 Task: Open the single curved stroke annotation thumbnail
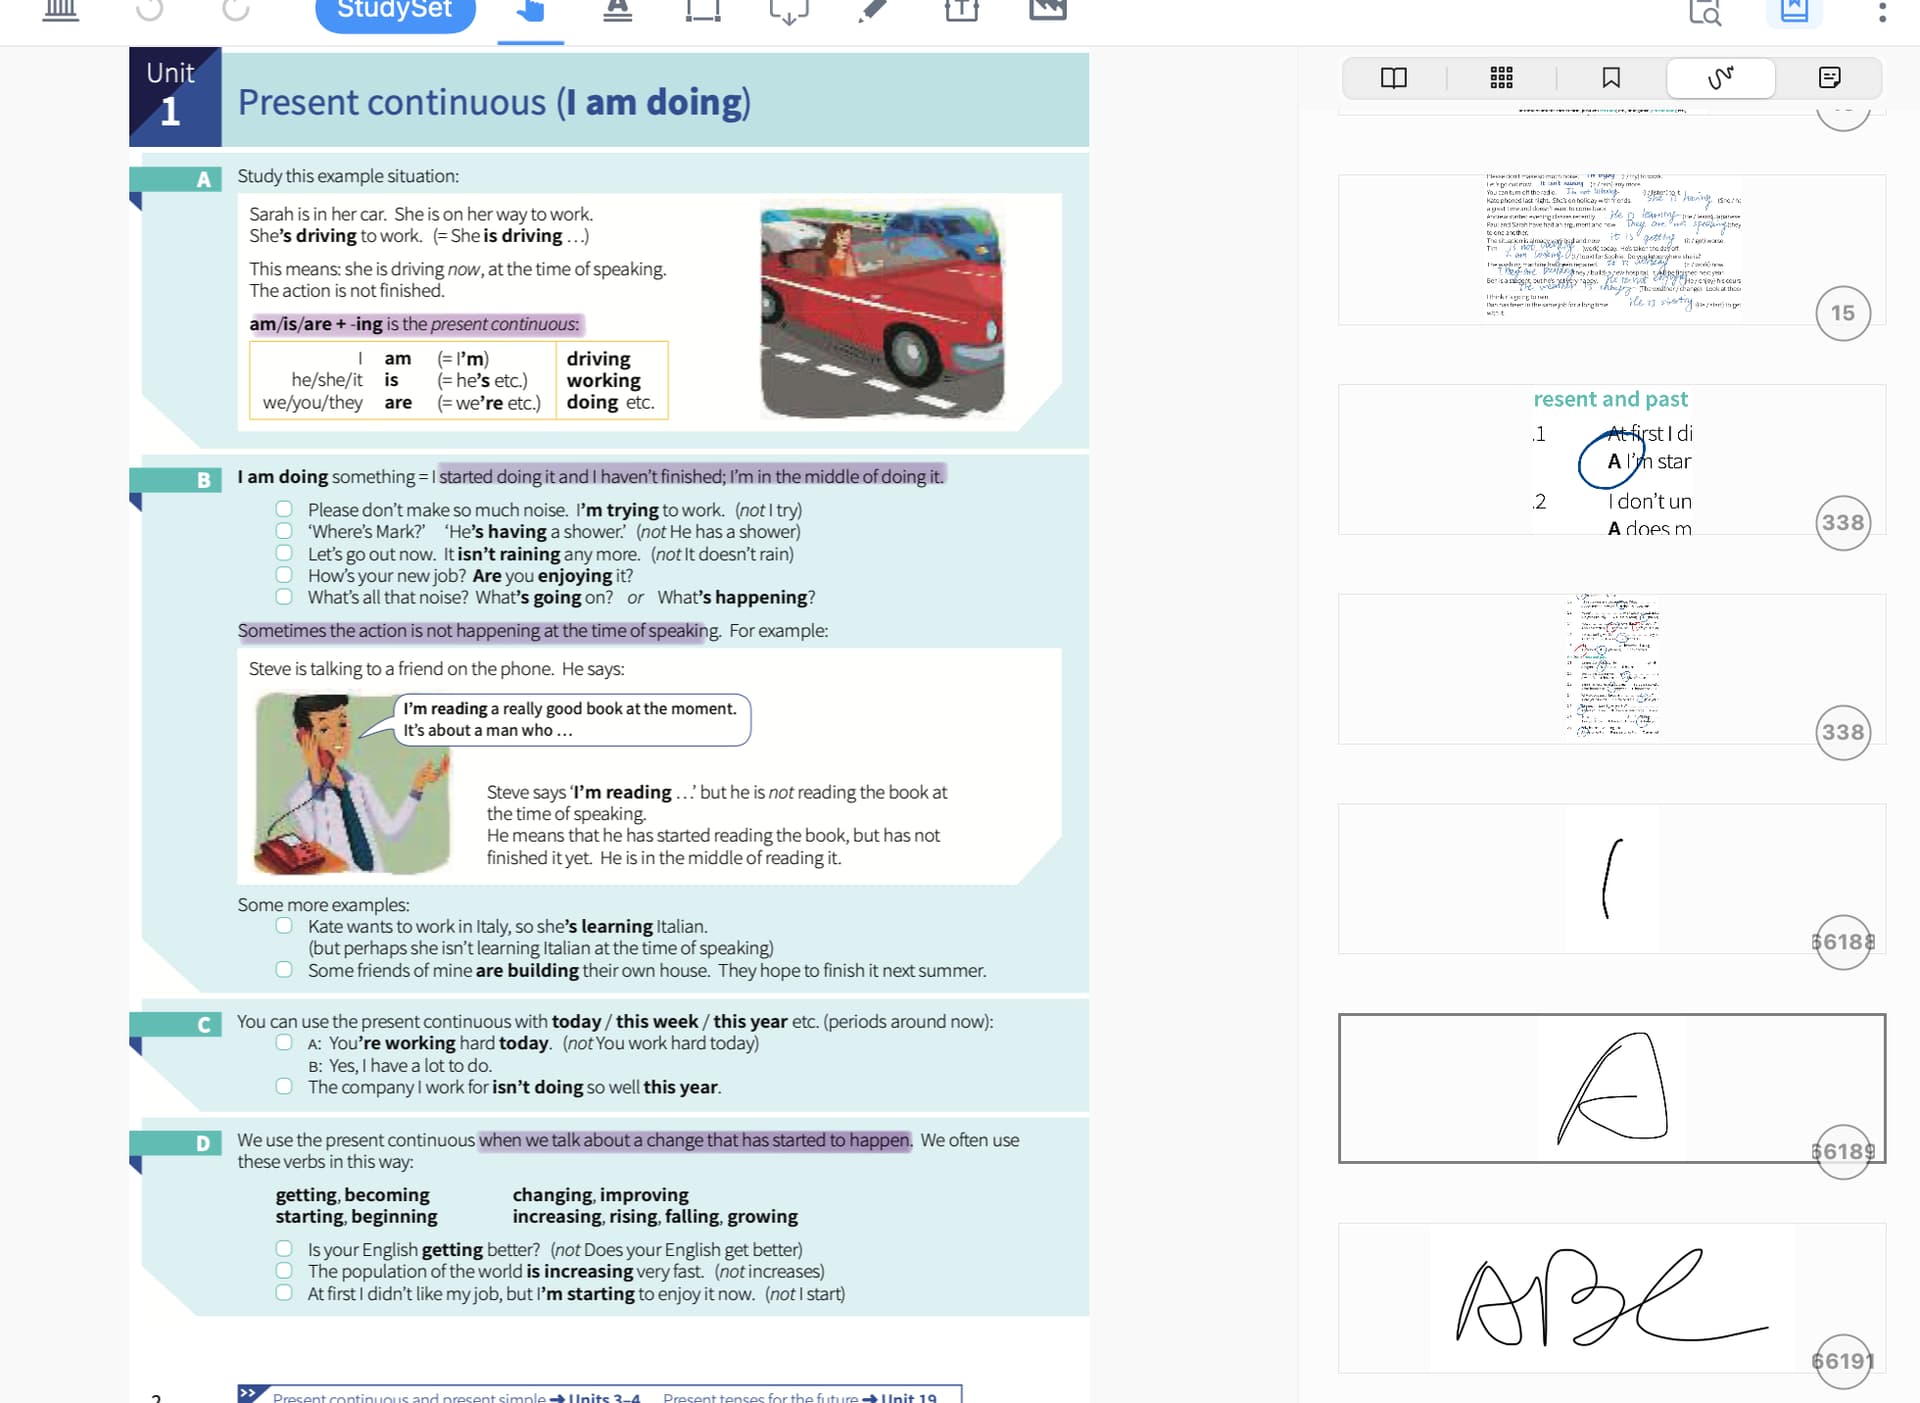(1612, 879)
